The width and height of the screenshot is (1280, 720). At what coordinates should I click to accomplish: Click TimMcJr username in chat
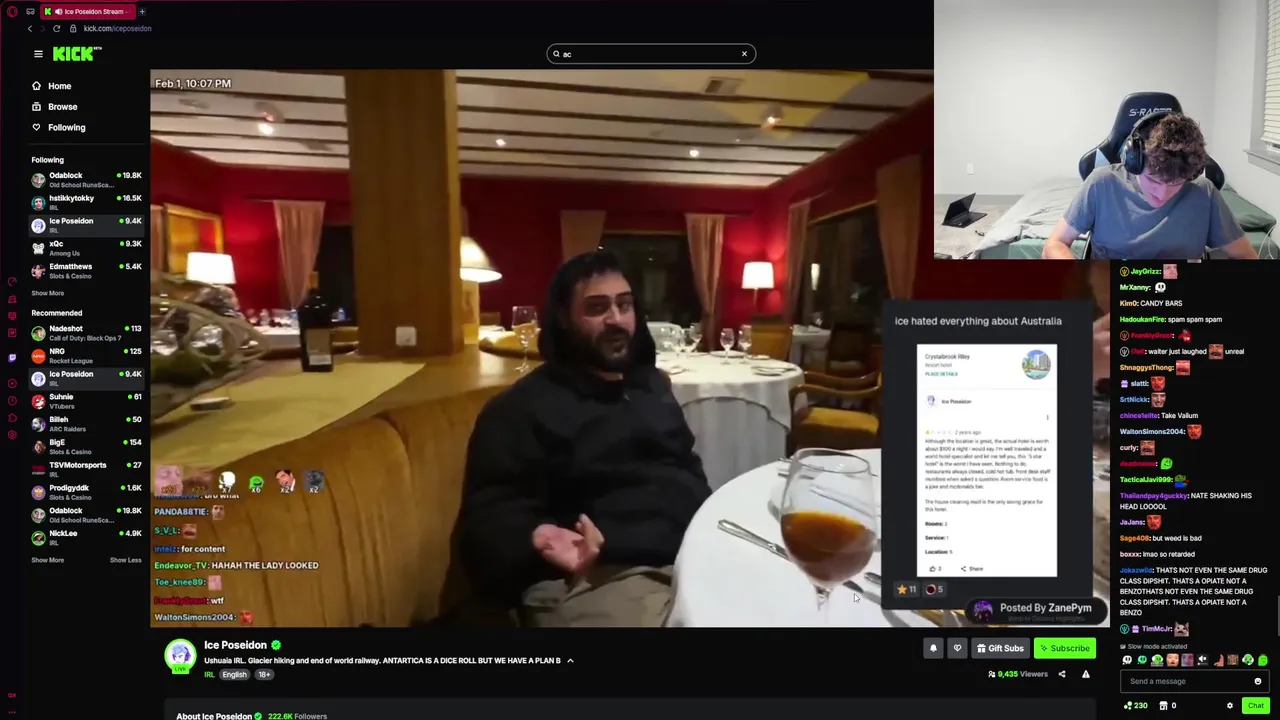click(1156, 629)
